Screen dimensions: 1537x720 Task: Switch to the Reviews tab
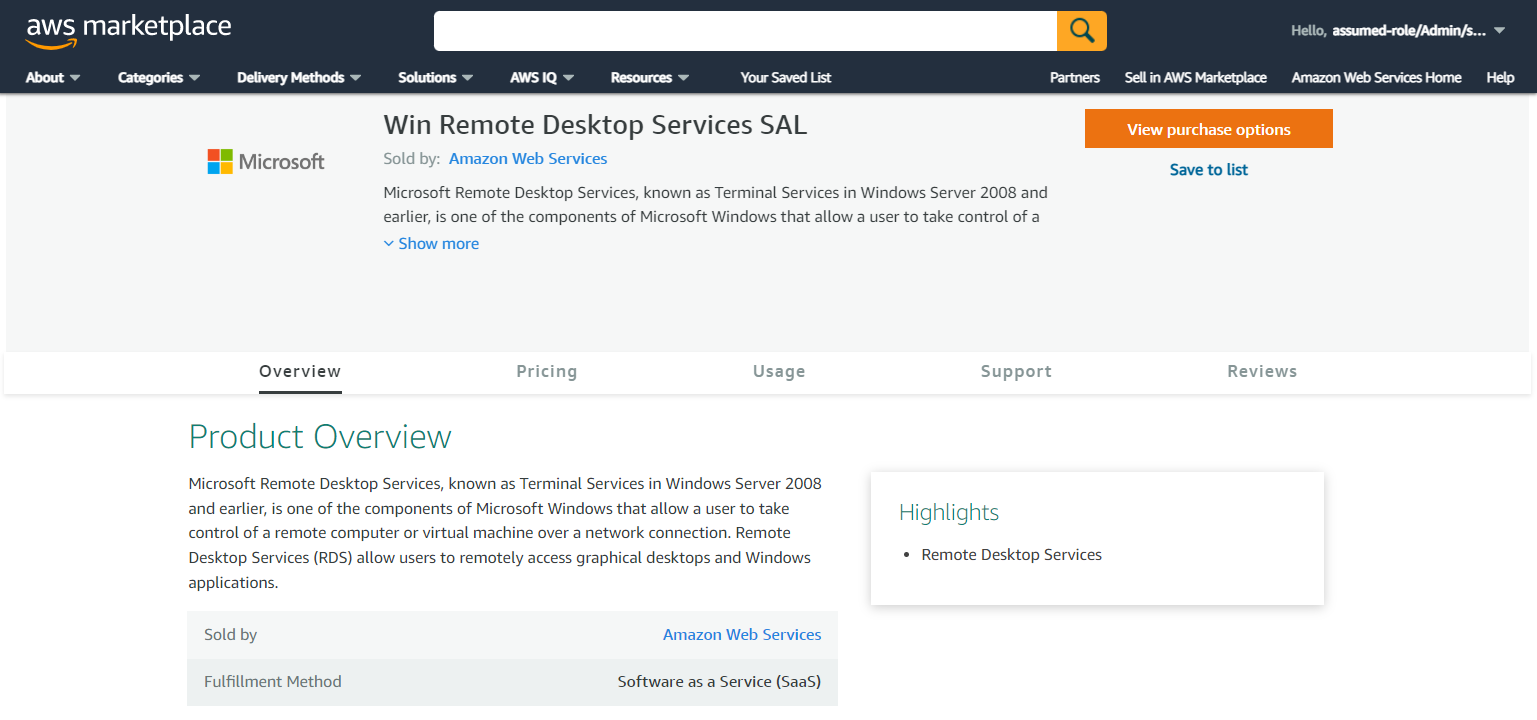click(x=1262, y=372)
